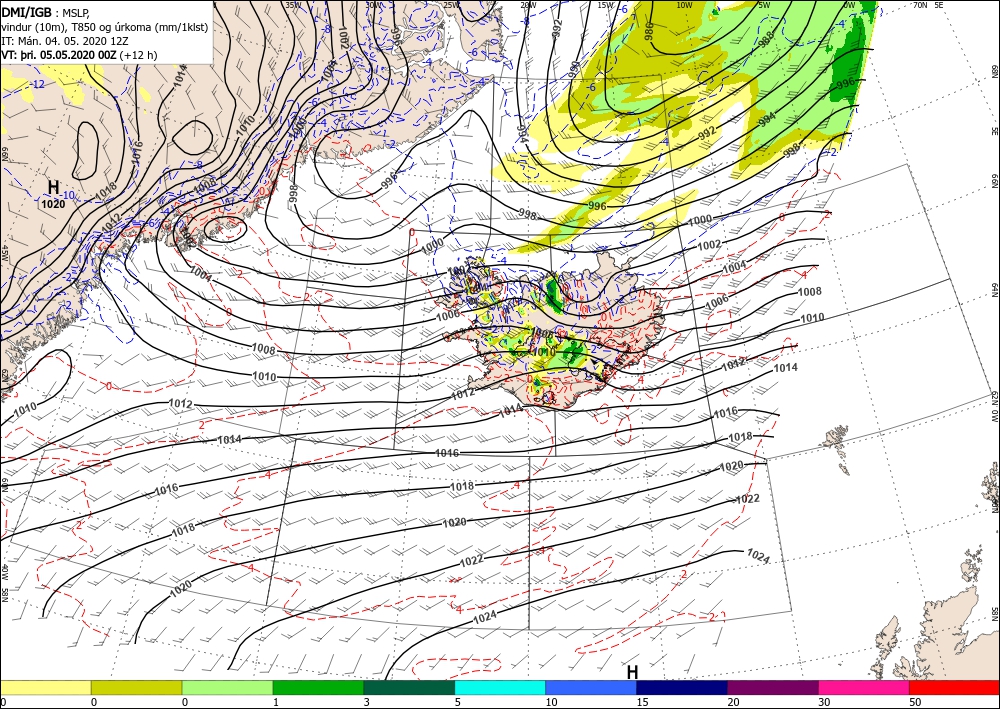Viewport: 1000px width, 709px height.
Task: Select the dark teal-green legend band
Action: click(409, 687)
